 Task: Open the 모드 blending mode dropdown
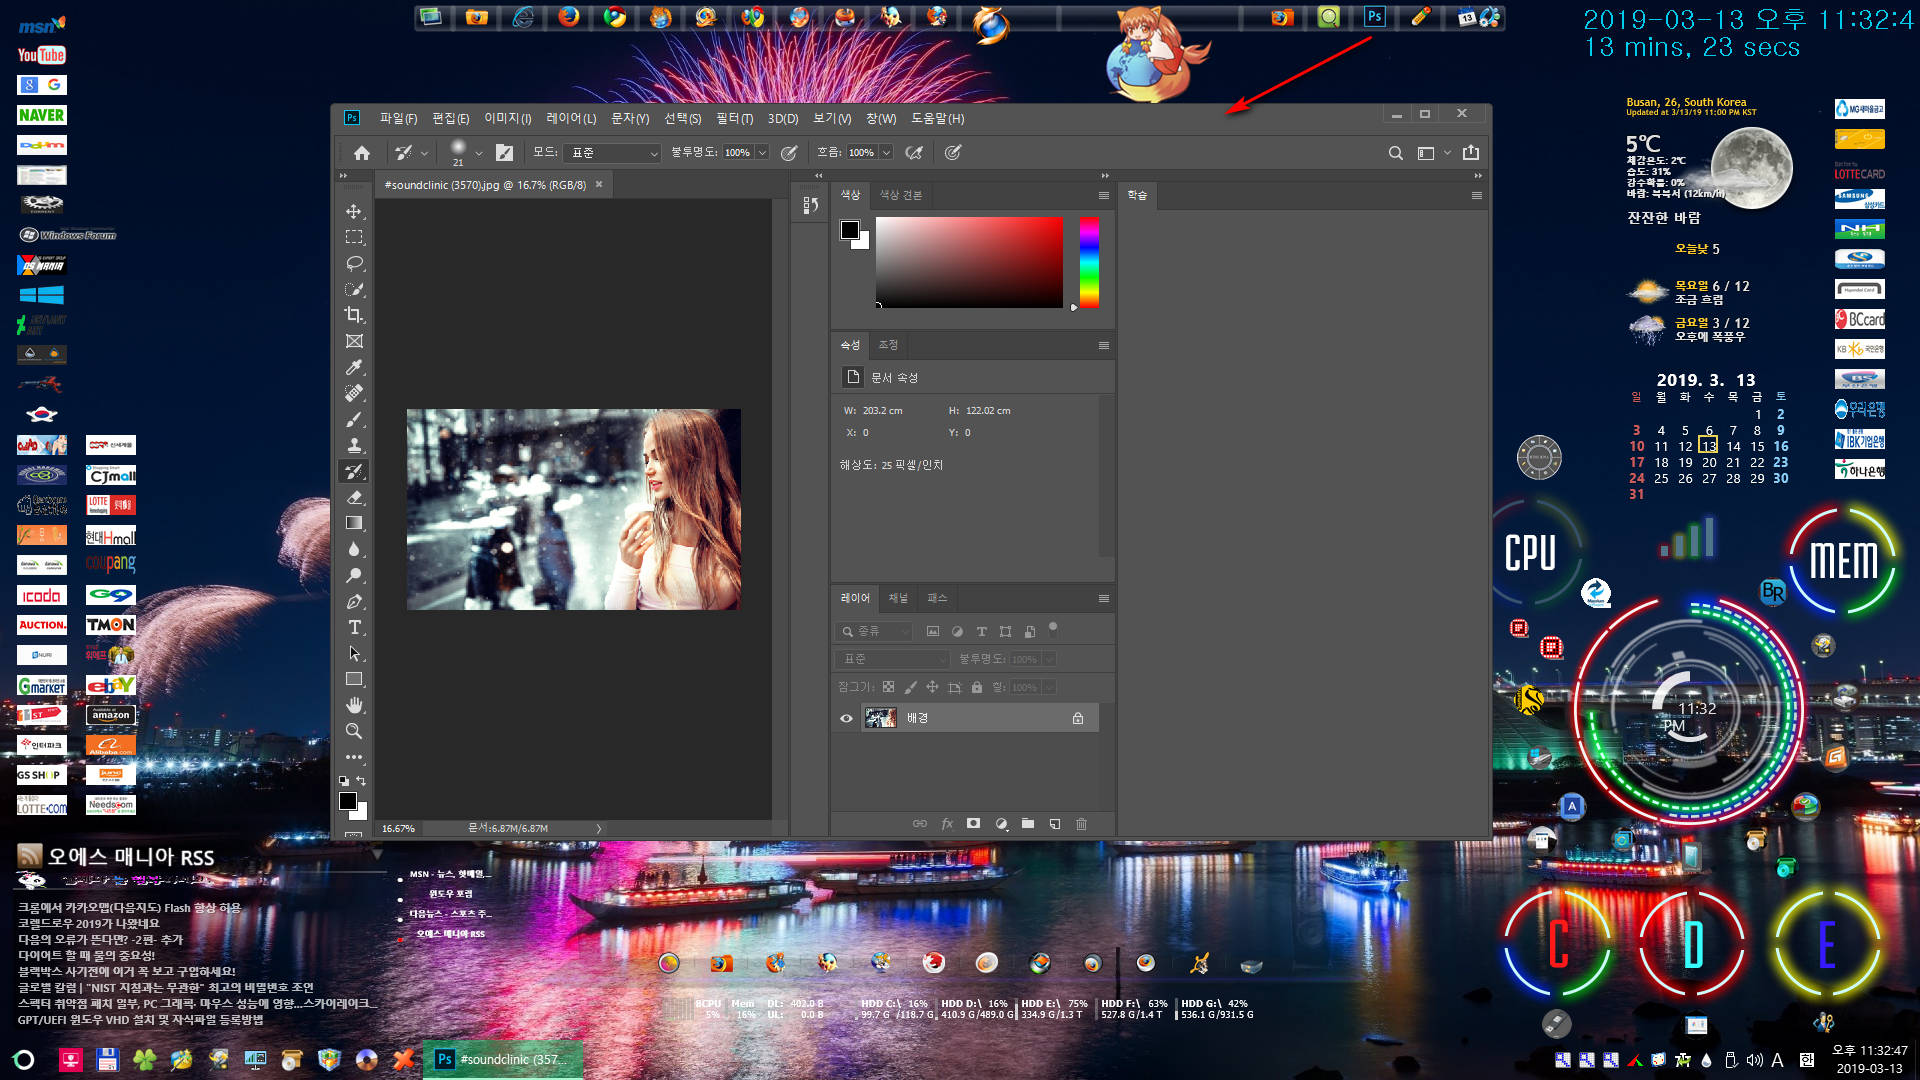click(x=613, y=153)
